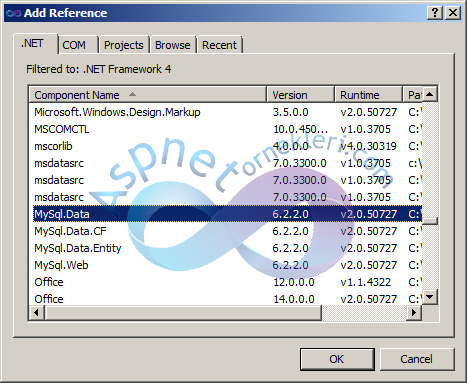Open the Projects tab
The width and height of the screenshot is (467, 383).
124,45
